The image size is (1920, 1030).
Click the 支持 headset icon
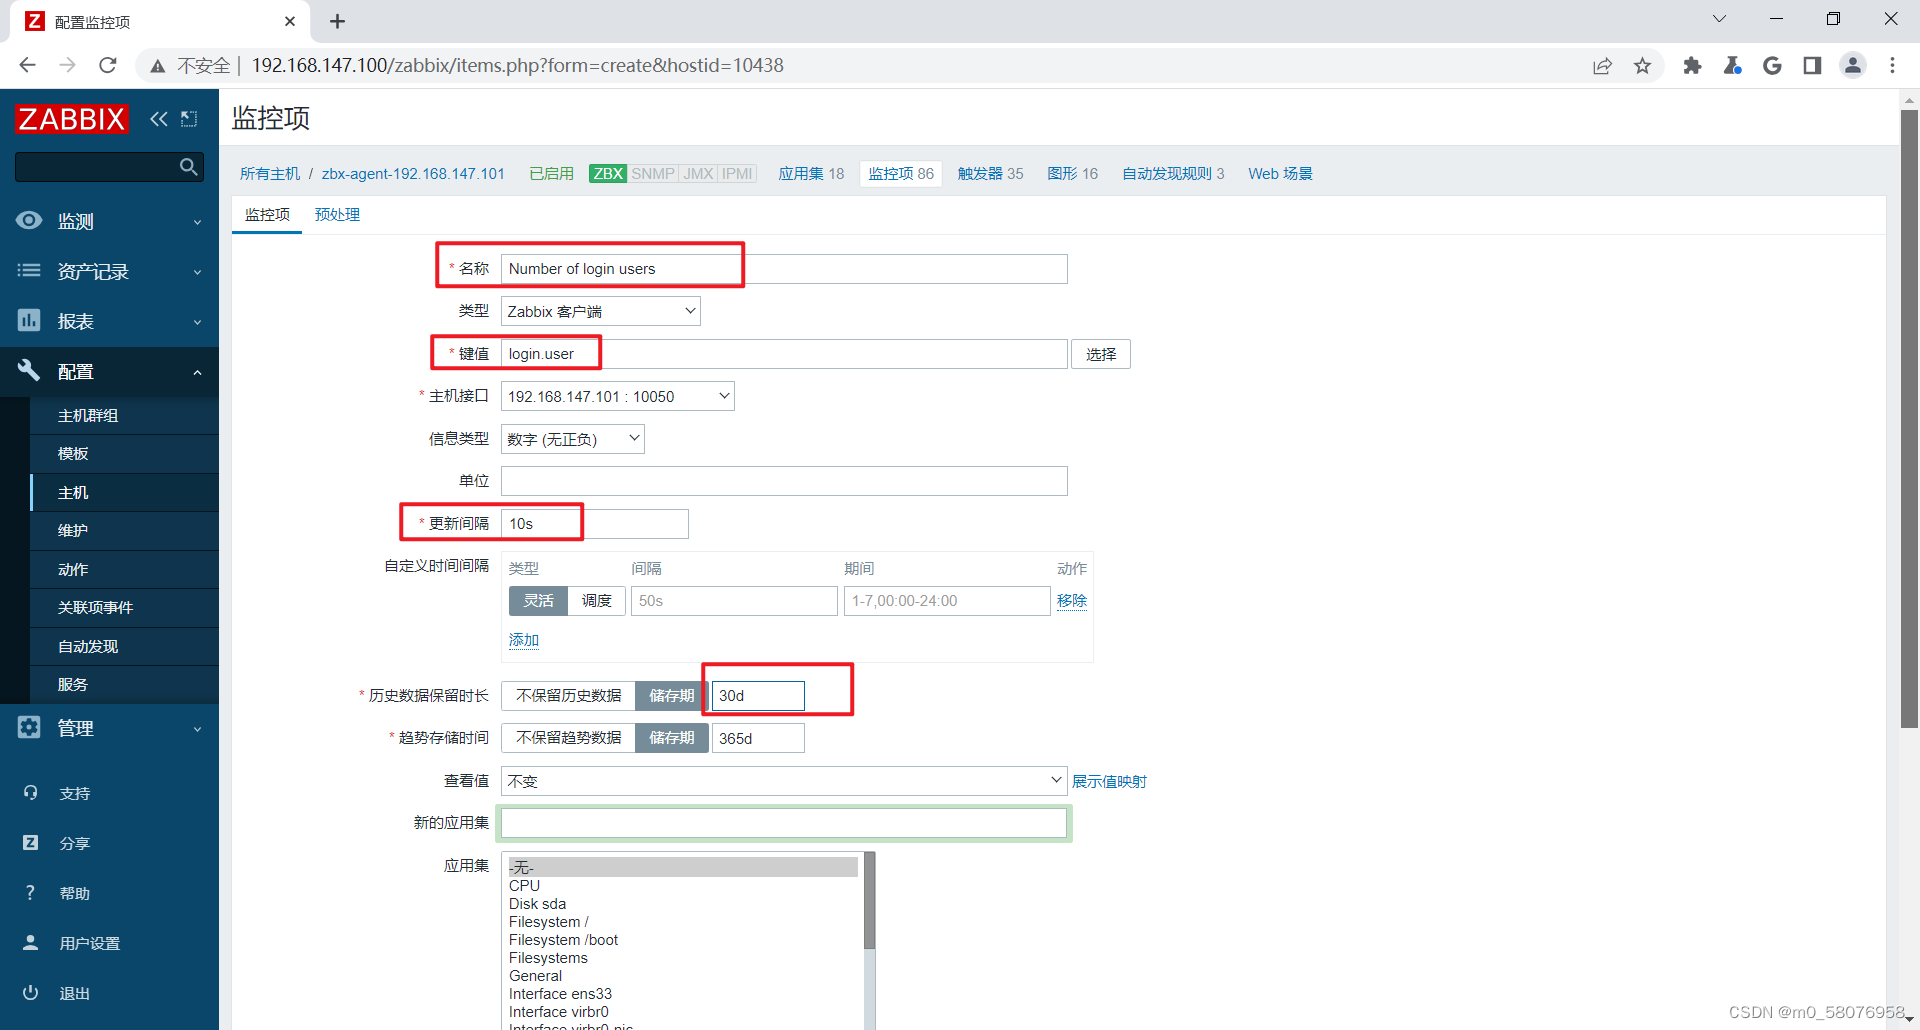pos(30,792)
